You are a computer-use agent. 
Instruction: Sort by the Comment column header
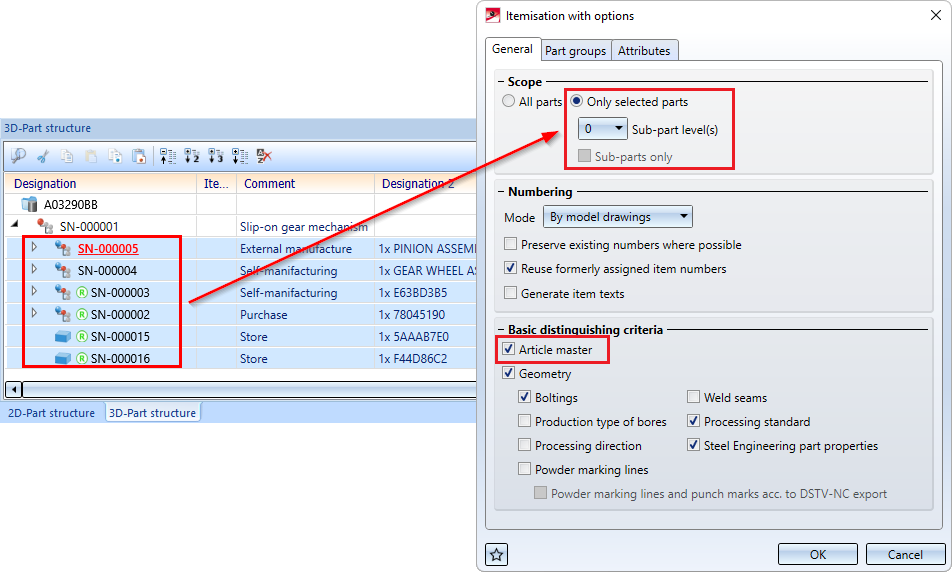tap(305, 183)
